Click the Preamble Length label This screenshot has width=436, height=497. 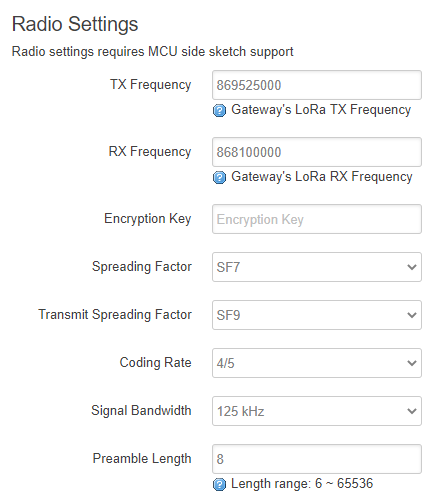coord(142,459)
